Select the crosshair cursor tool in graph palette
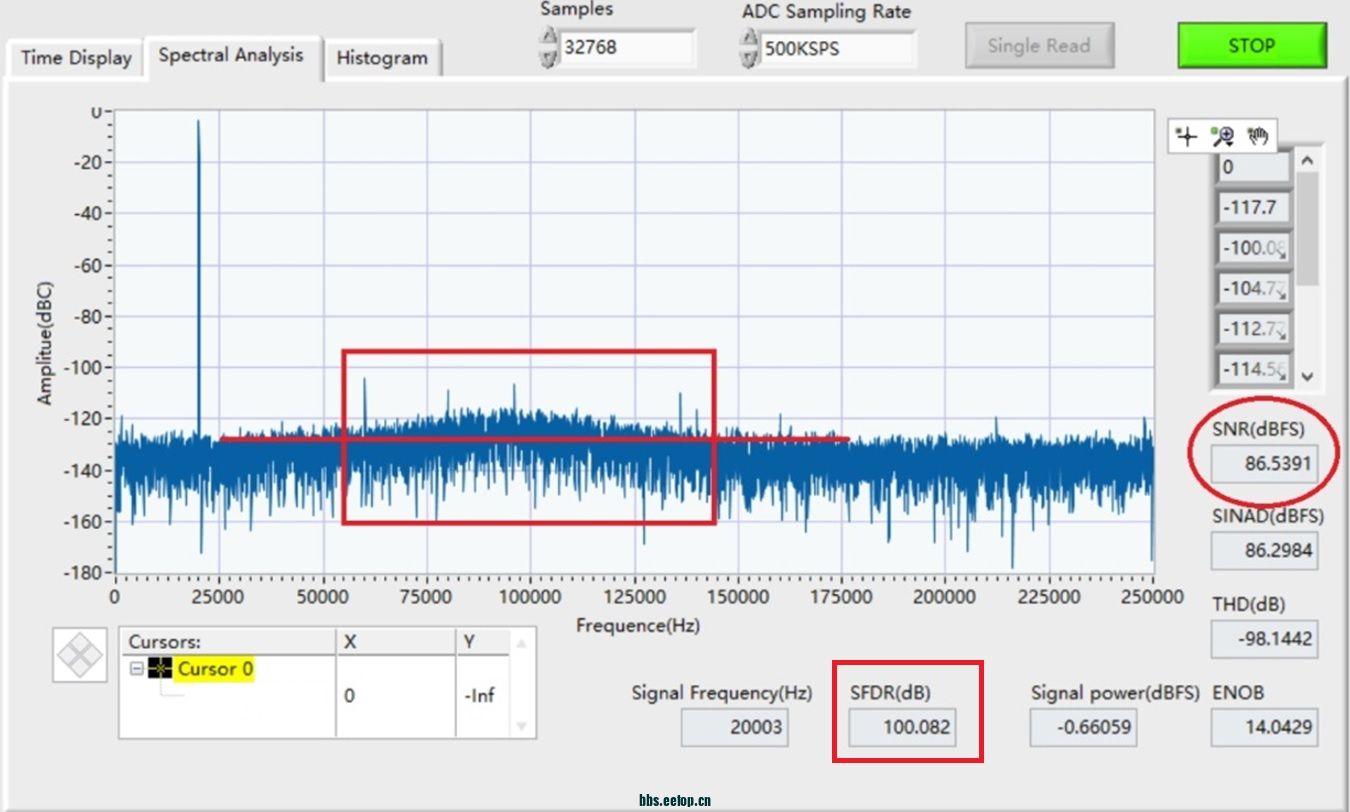The width and height of the screenshot is (1350, 812). coord(1187,136)
